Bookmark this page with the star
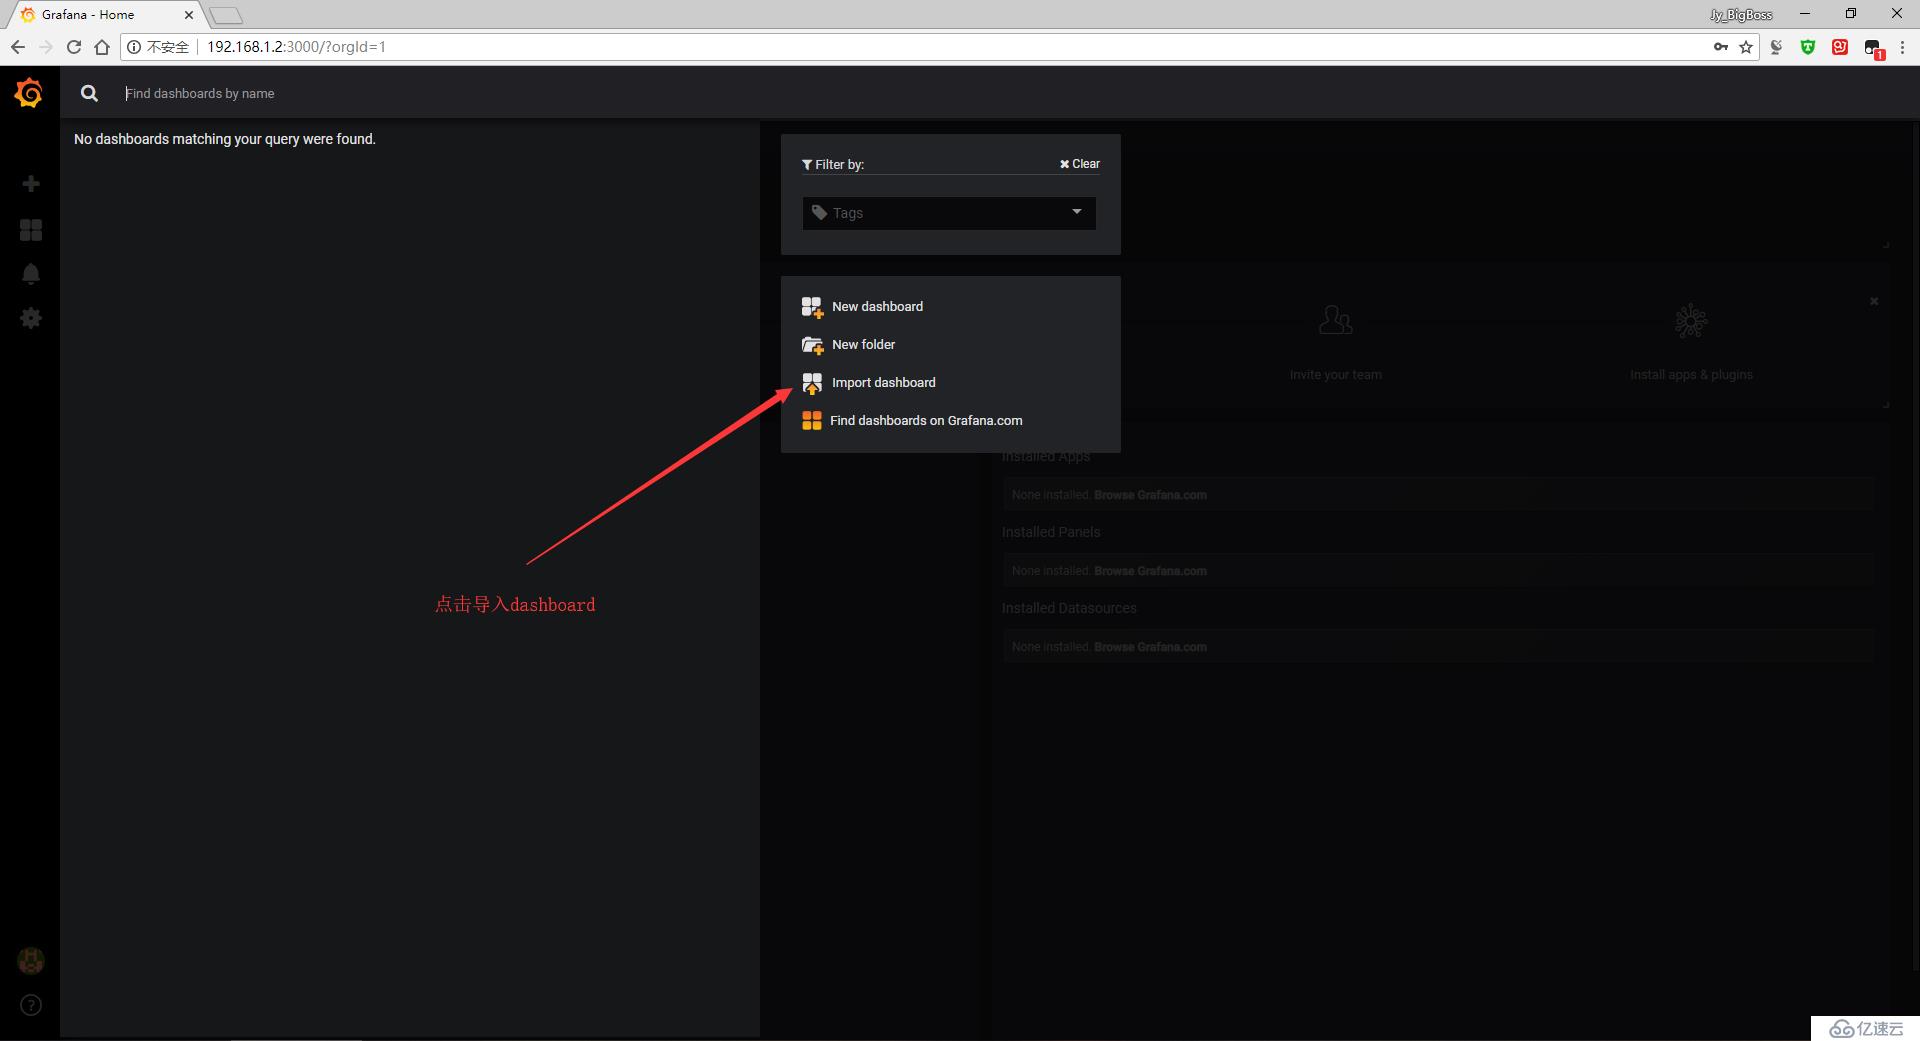1920x1041 pixels. 1746,47
